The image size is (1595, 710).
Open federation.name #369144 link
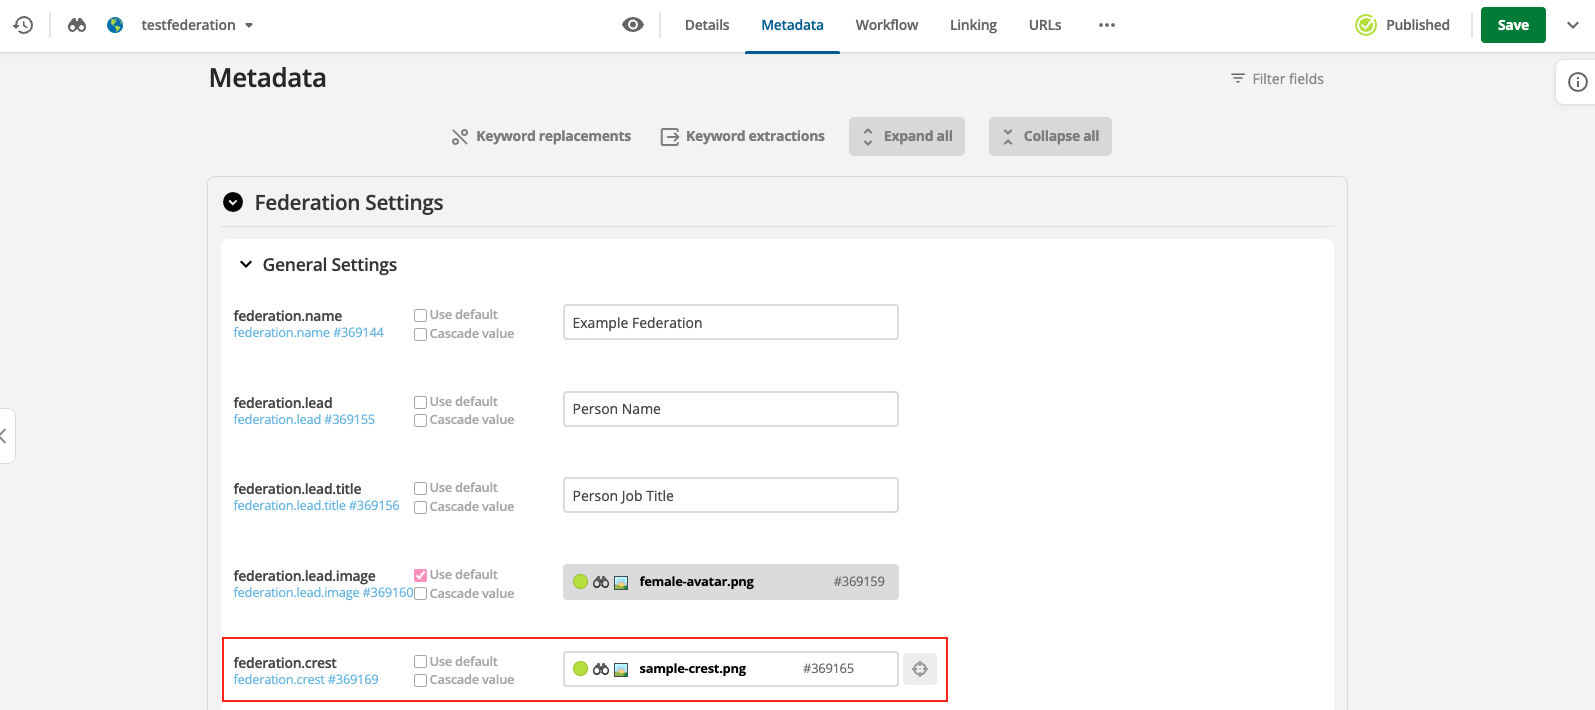pos(309,333)
